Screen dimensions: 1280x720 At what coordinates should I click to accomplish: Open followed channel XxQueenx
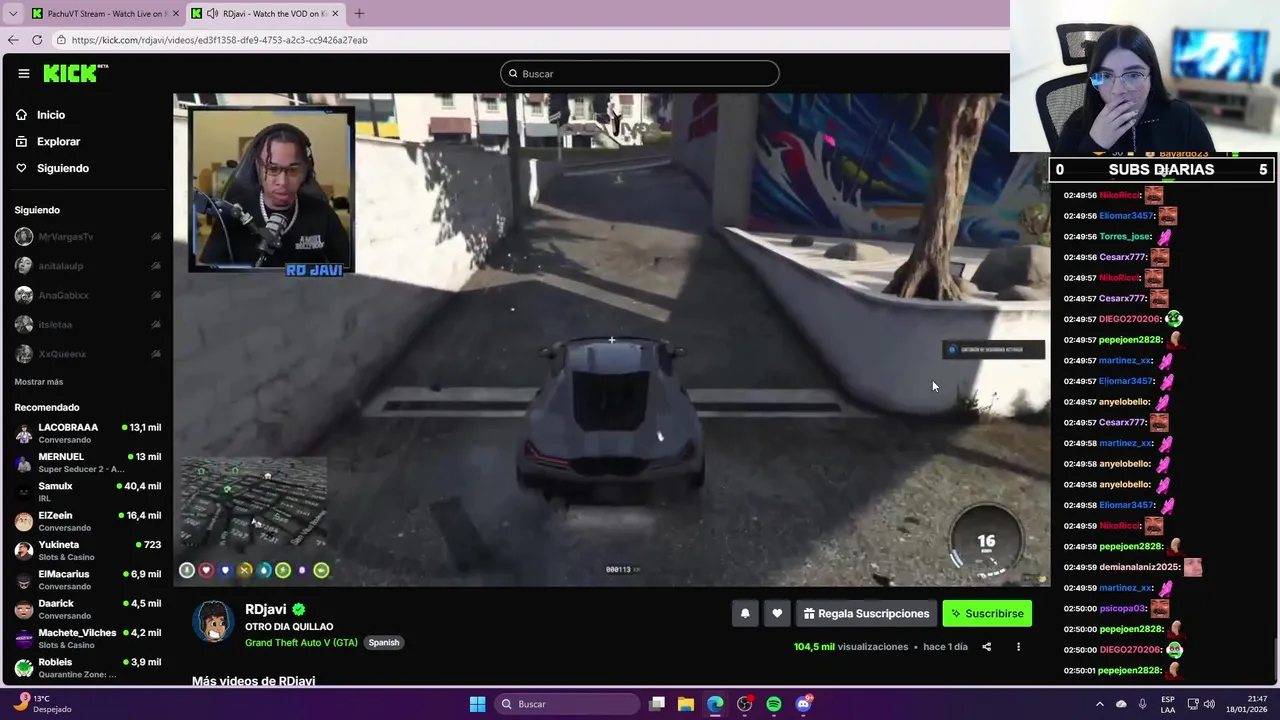tap(87, 354)
